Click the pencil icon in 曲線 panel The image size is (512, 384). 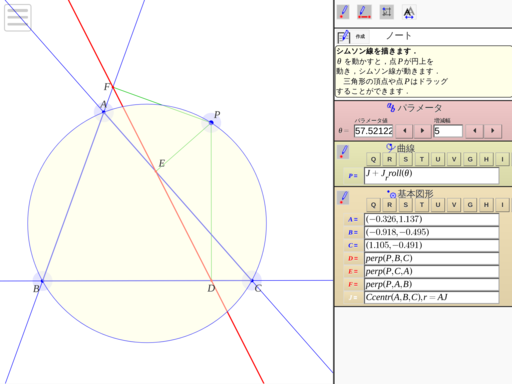(344, 152)
